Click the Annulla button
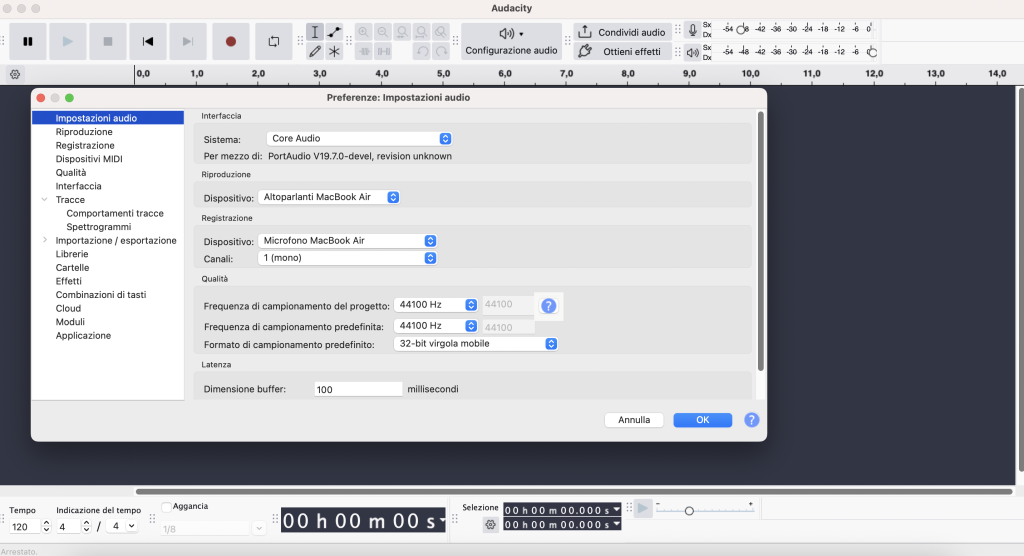The image size is (1024, 556). (634, 420)
